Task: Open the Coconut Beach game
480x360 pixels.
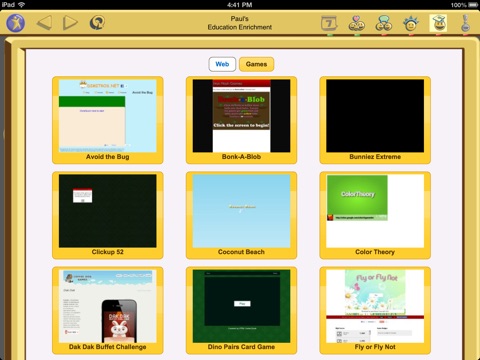Action: 241,215
